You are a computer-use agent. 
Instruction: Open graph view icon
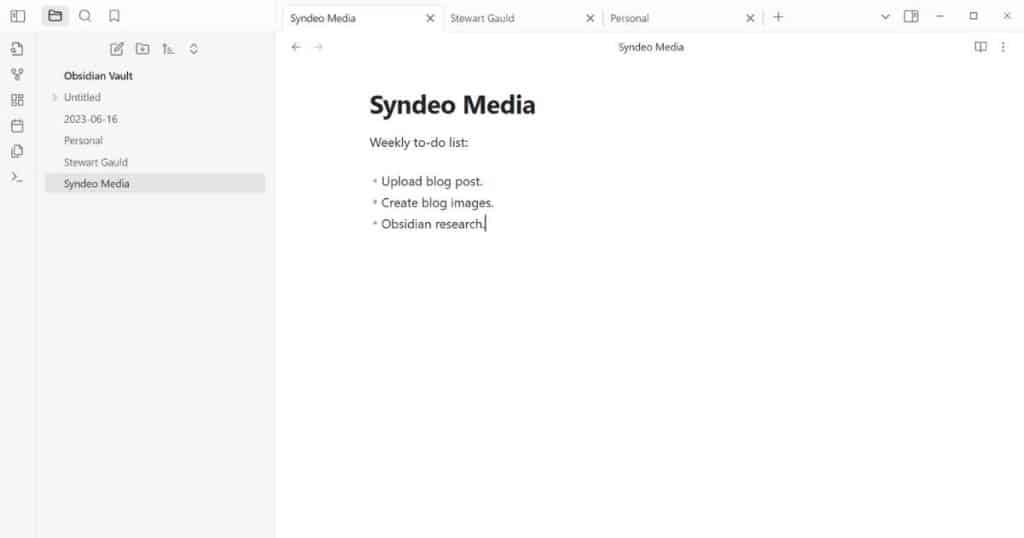click(x=18, y=74)
